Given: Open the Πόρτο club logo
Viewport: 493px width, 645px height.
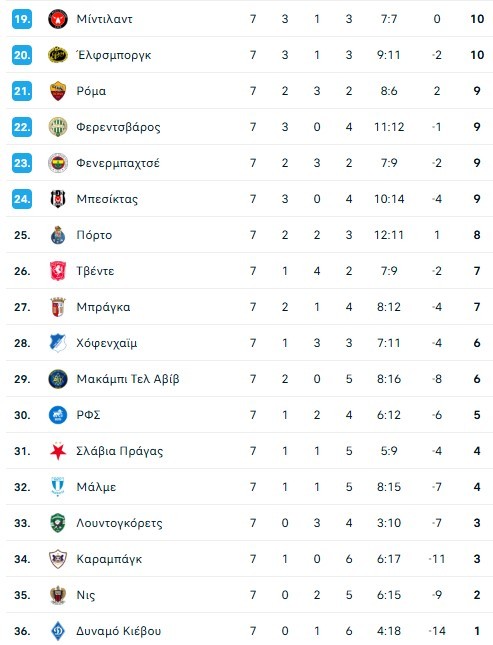Looking at the screenshot, I should pos(58,235).
